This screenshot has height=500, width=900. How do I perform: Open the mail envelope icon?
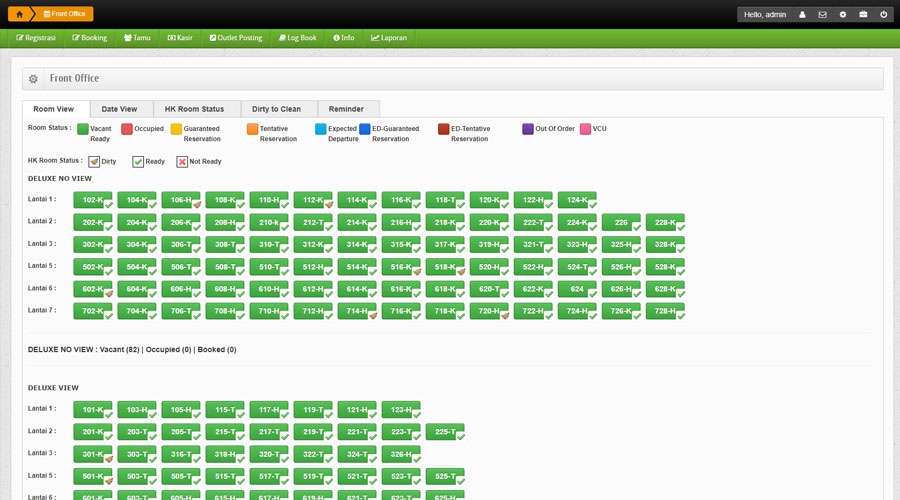click(822, 15)
